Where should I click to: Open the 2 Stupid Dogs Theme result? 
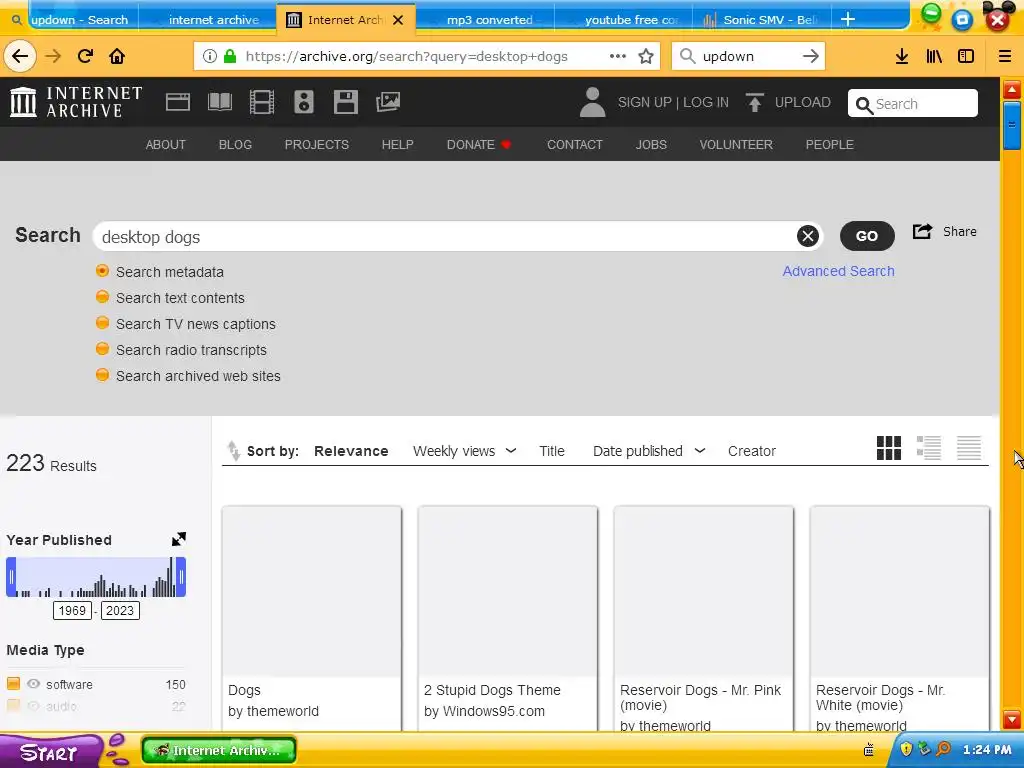coord(507,617)
